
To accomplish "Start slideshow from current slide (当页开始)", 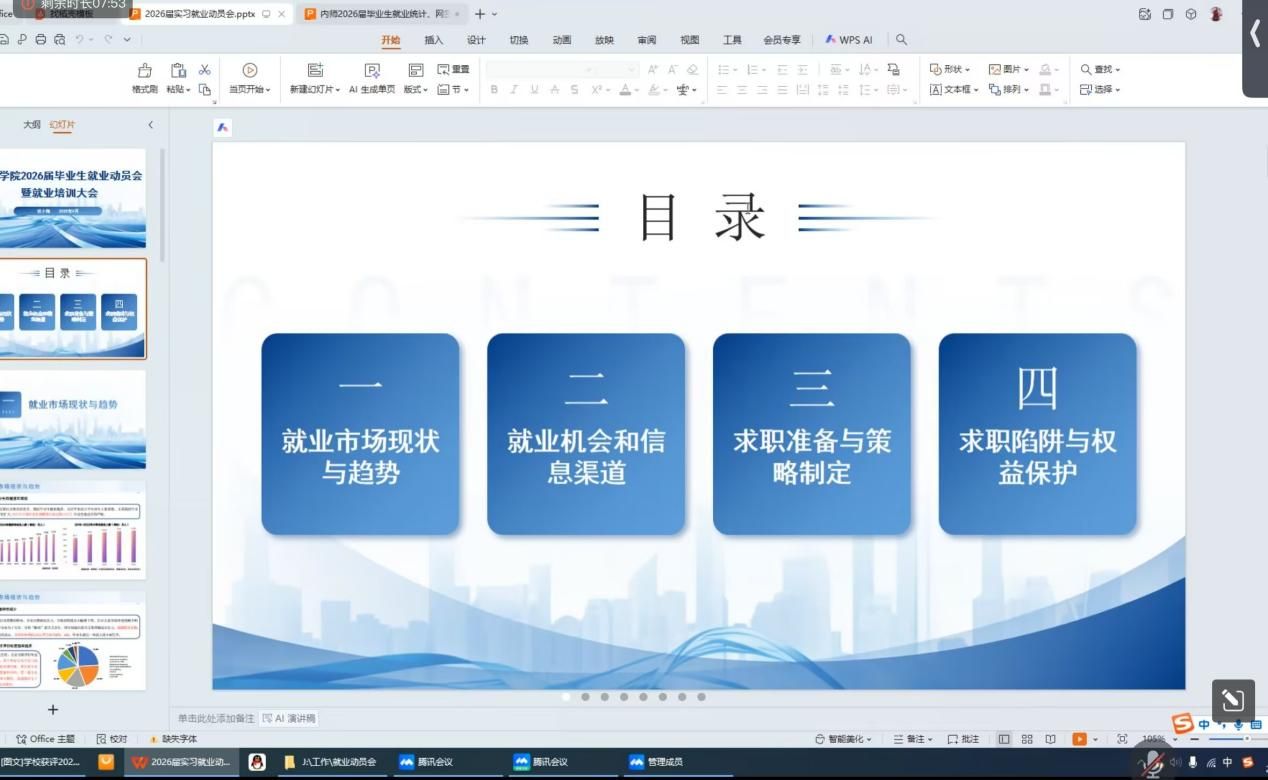I will (250, 71).
